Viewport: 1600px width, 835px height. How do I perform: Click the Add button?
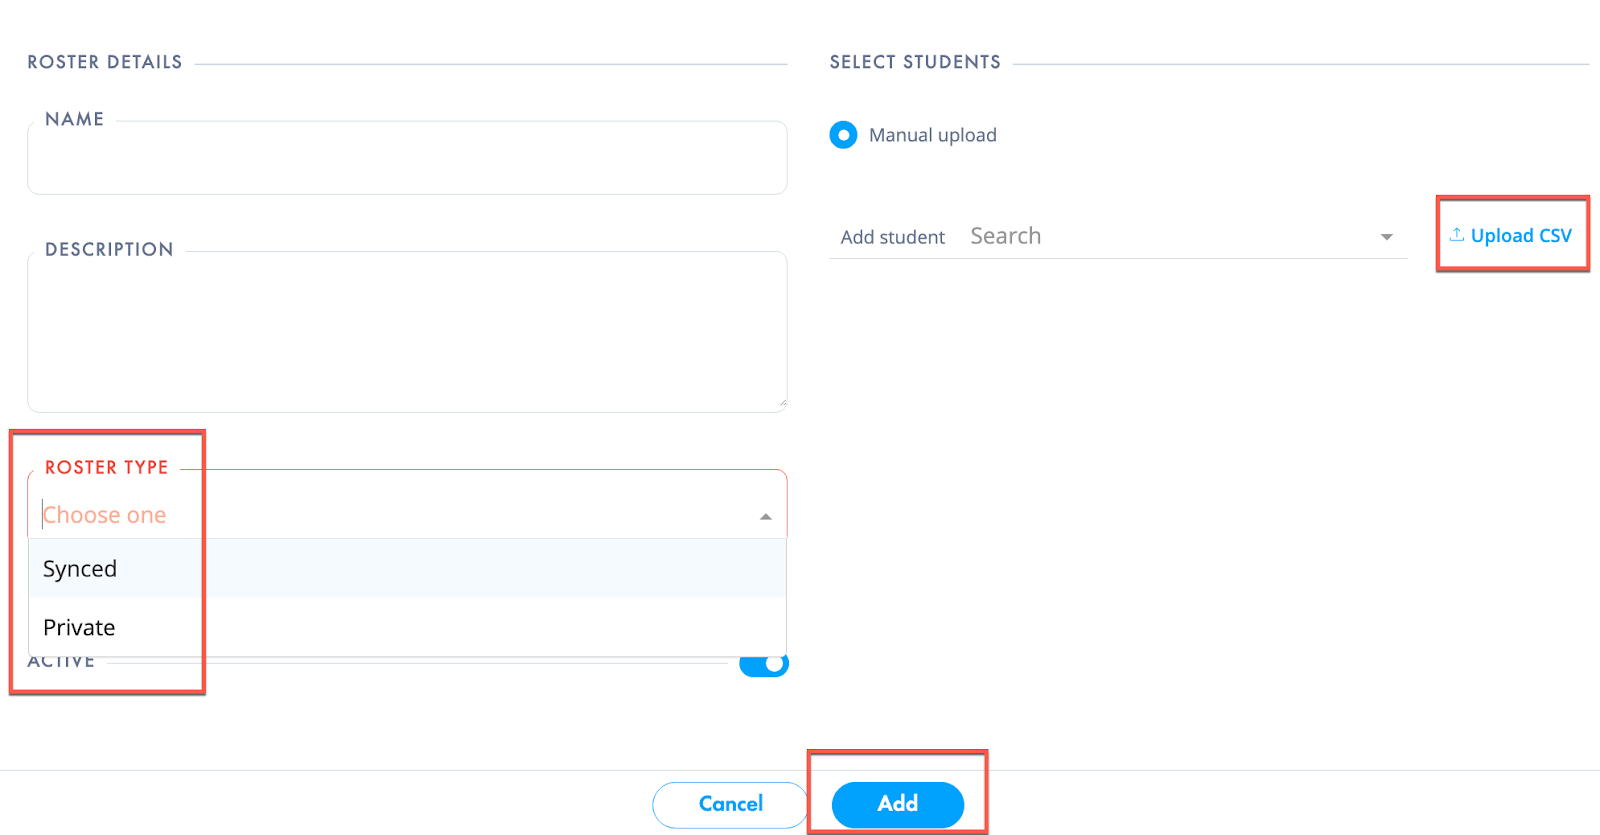point(897,804)
